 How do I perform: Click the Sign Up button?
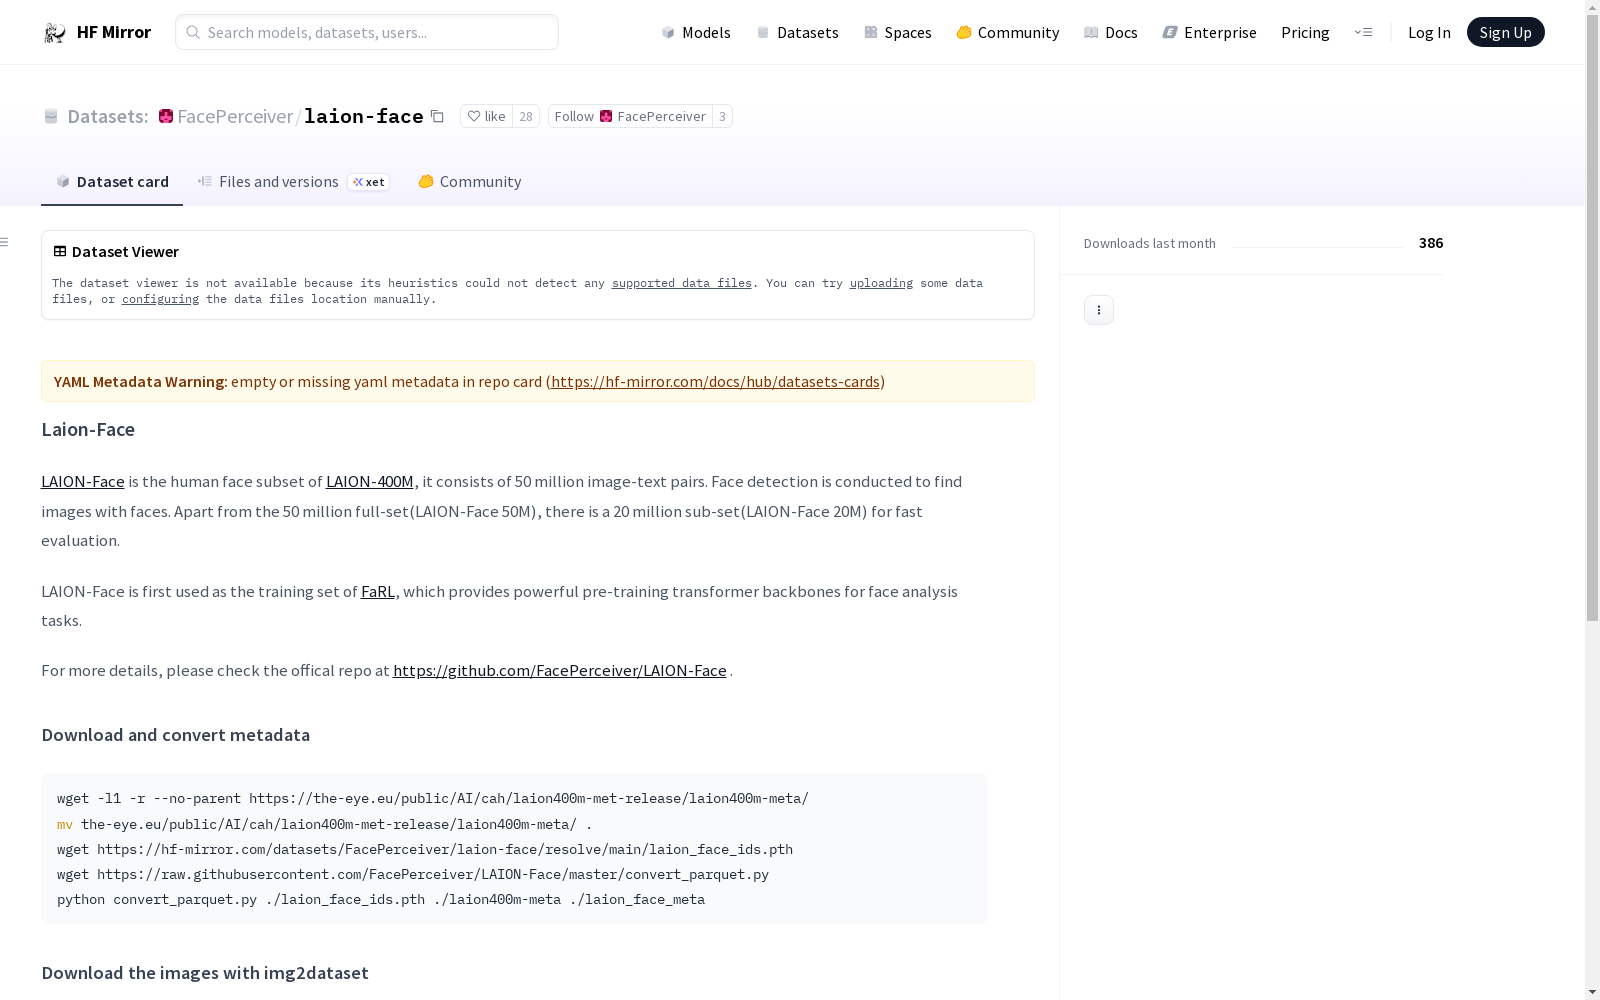click(x=1505, y=32)
